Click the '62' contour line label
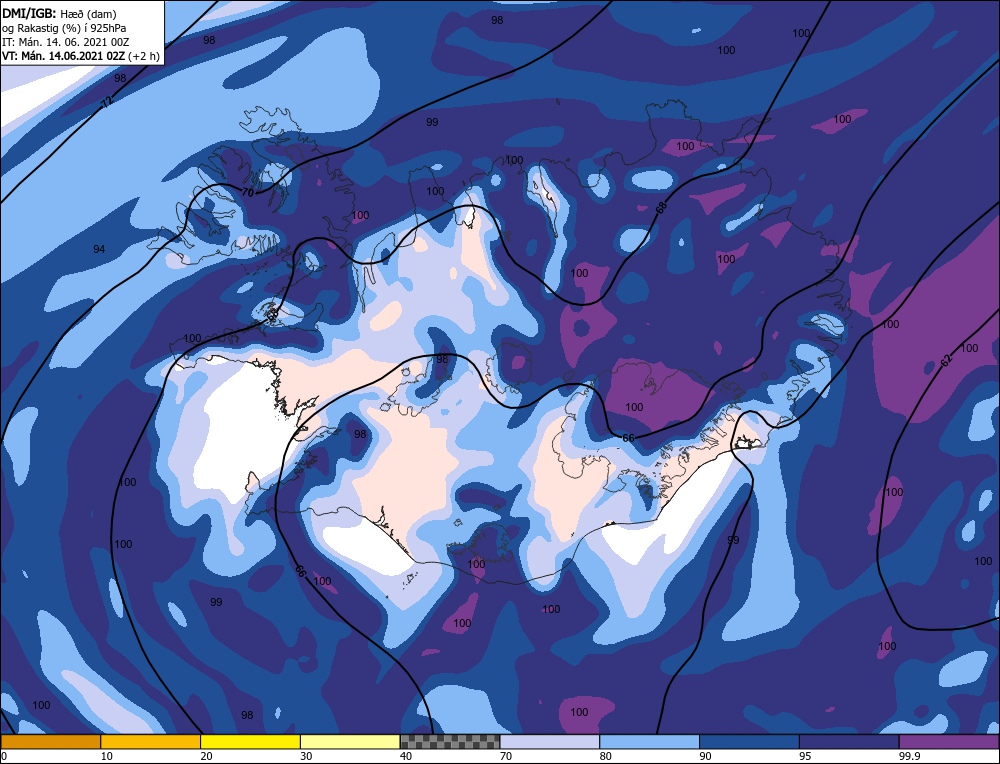 [947, 360]
